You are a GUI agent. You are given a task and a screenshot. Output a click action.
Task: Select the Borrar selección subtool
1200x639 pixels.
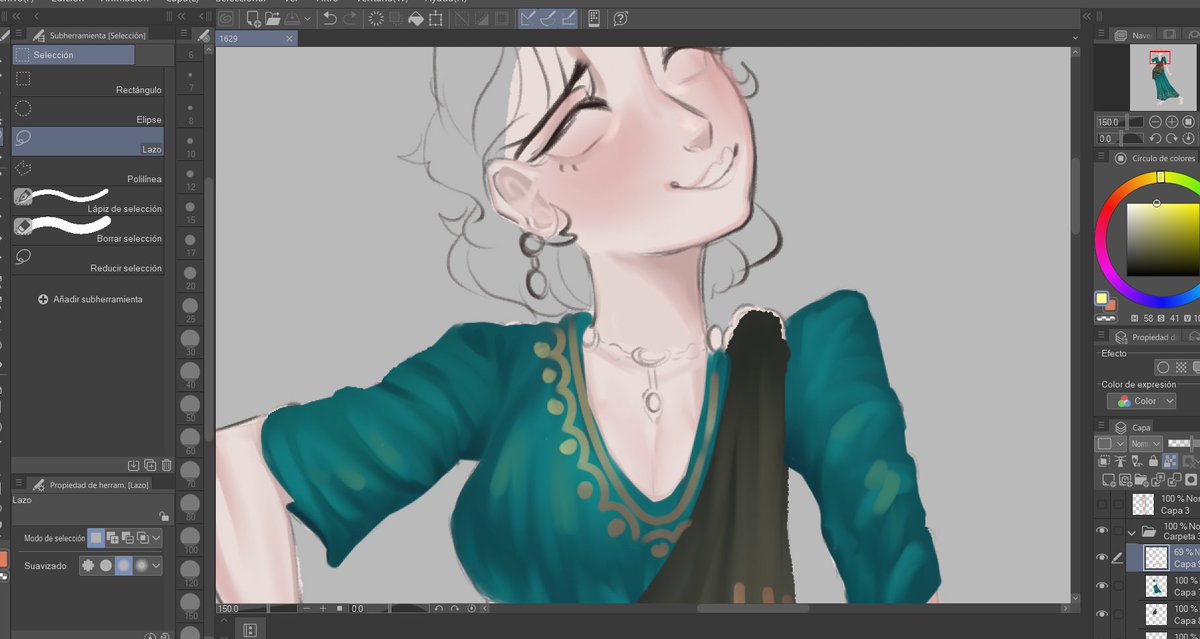88,231
